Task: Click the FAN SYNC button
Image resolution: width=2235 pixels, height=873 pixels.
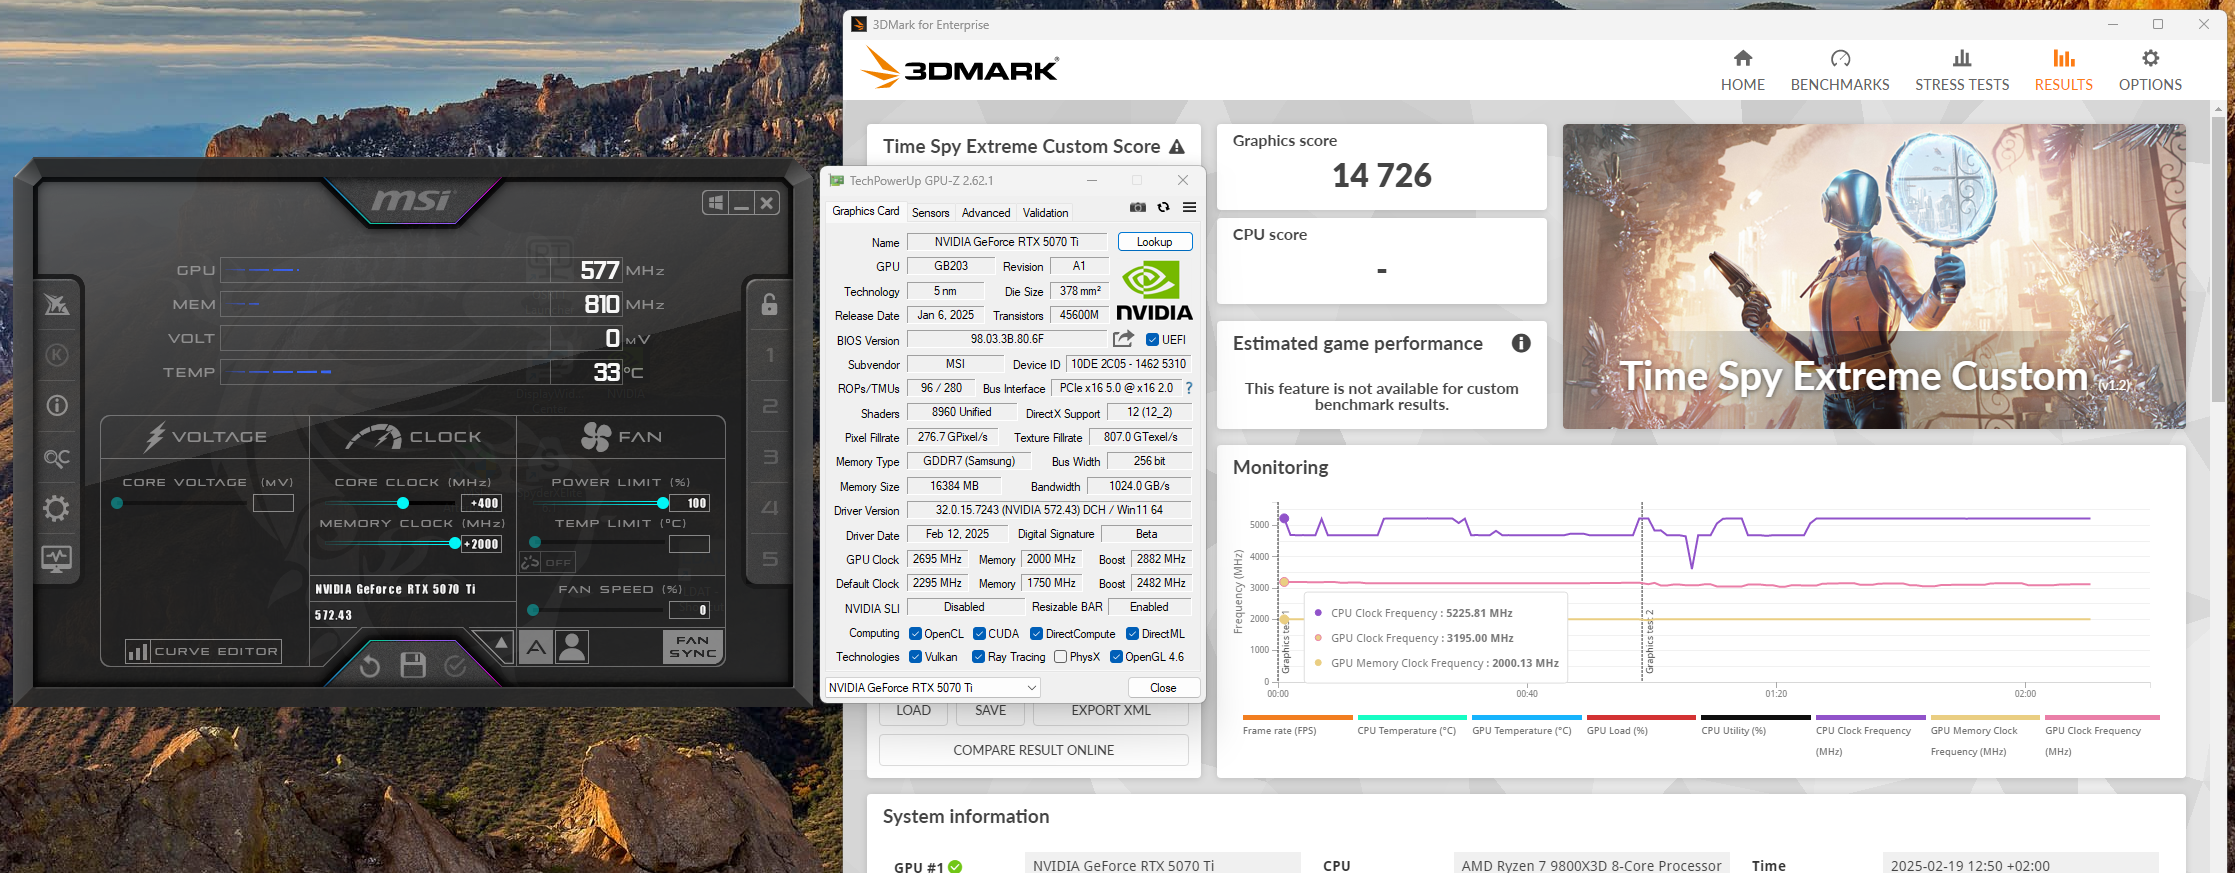Action: 692,647
